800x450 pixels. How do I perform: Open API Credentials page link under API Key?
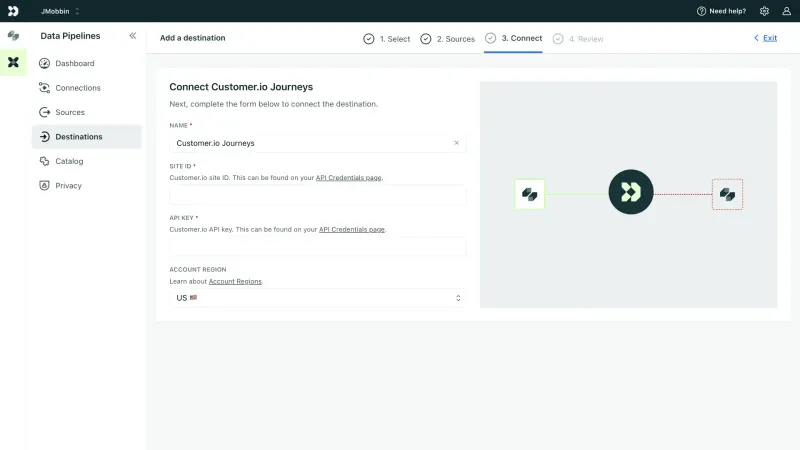352,230
